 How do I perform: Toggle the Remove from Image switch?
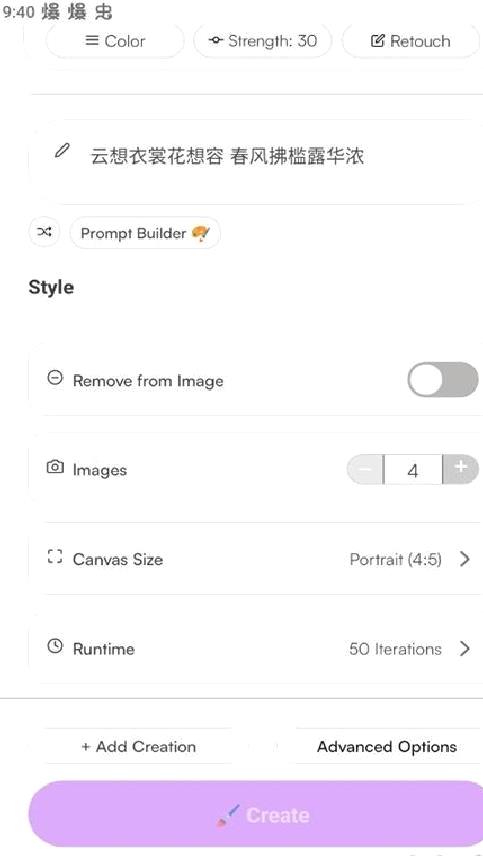click(443, 379)
